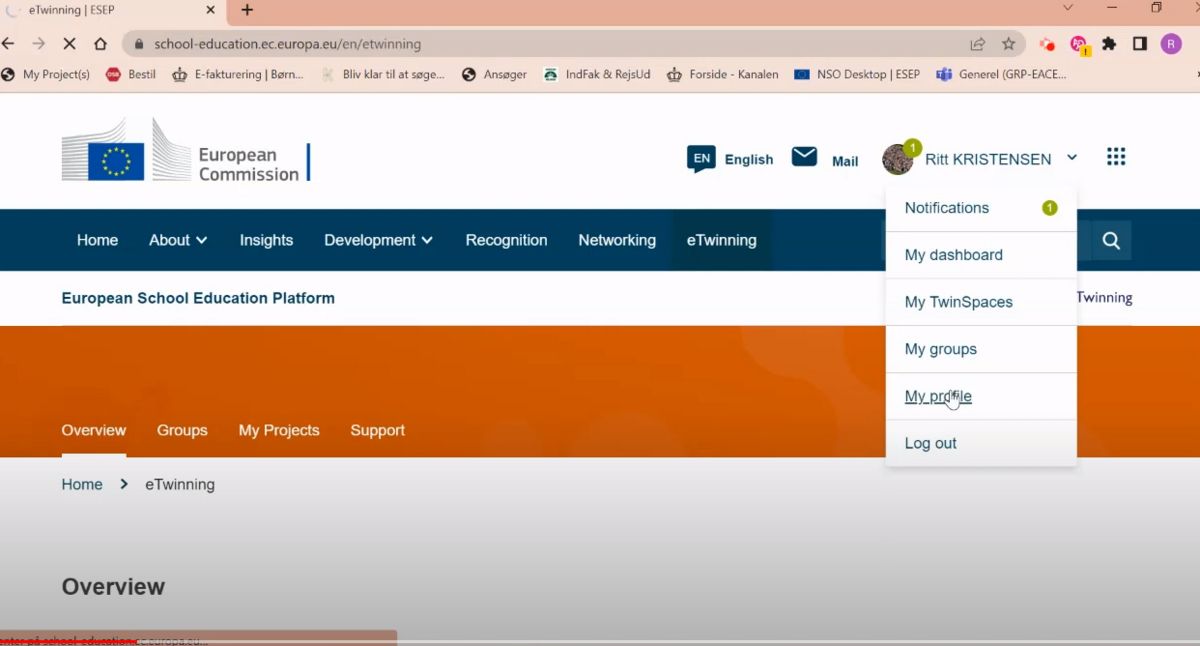
Task: Select My profile from user menu
Action: (x=938, y=396)
